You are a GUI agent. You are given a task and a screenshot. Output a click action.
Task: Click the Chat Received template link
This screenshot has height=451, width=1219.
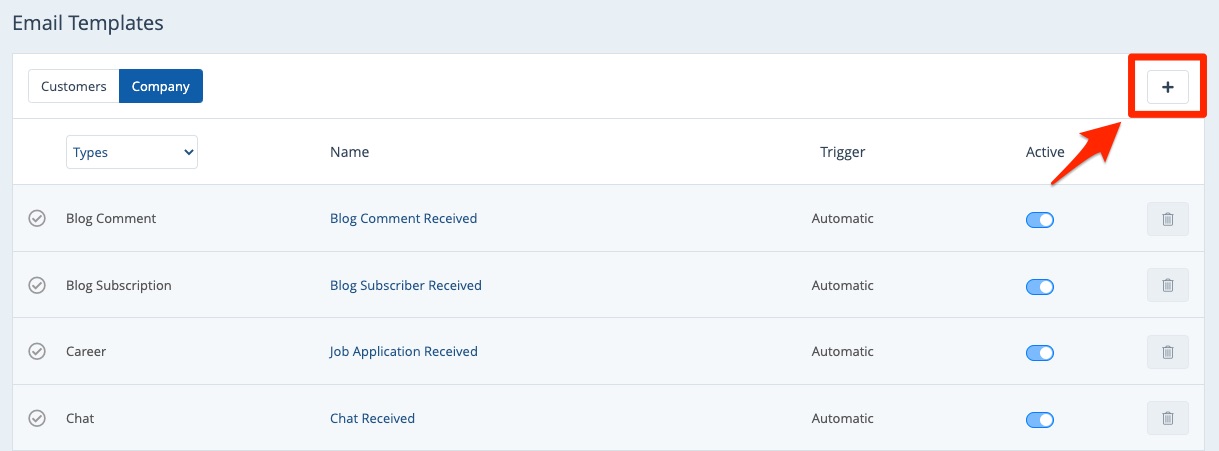(372, 419)
